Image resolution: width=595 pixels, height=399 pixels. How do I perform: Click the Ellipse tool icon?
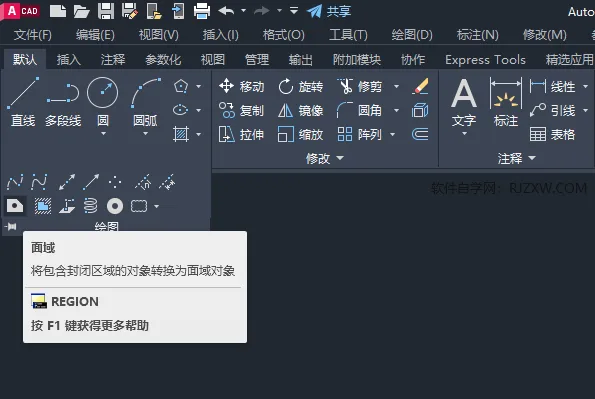coord(181,110)
